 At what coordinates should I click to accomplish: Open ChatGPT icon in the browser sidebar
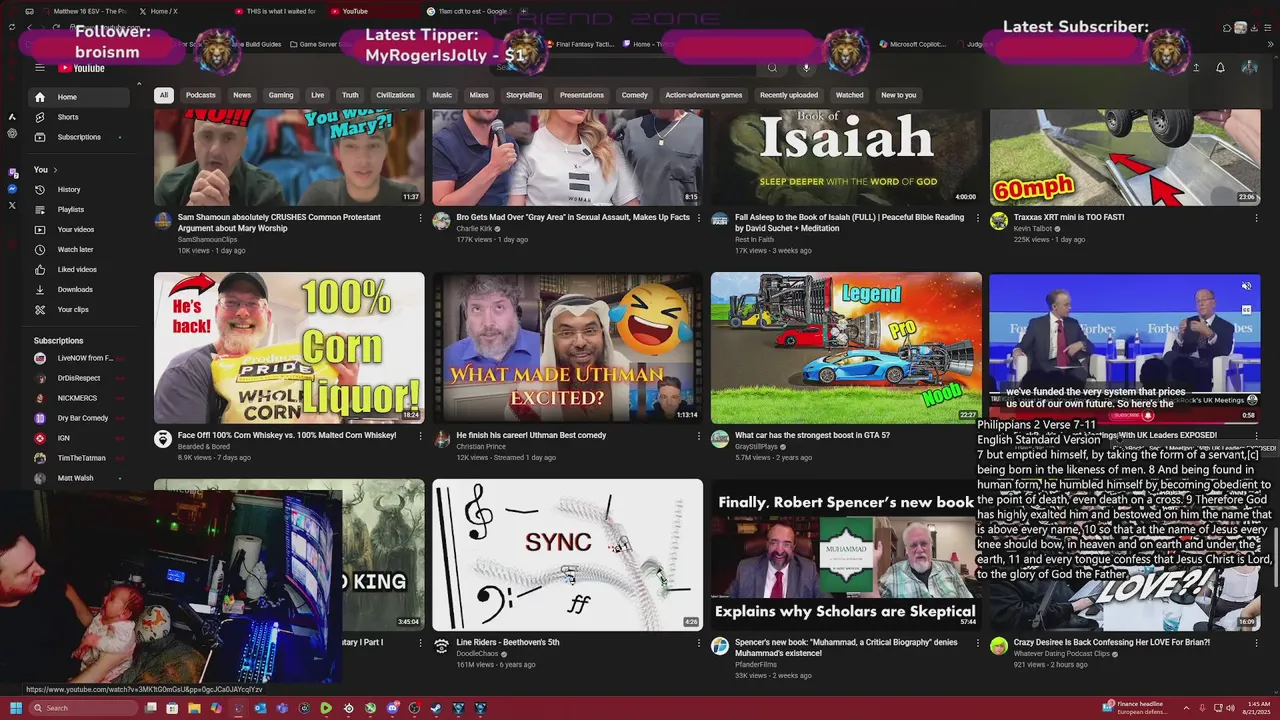(12, 133)
